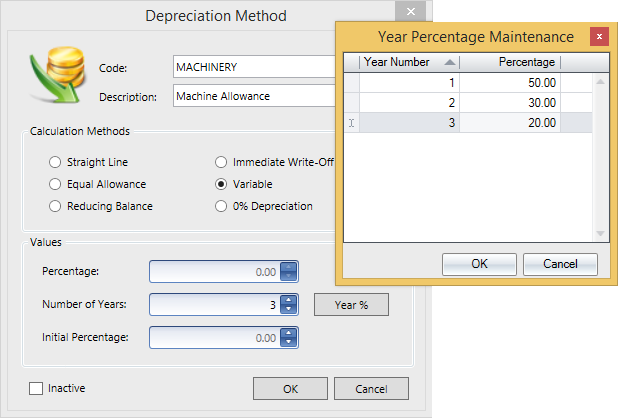
Task: Select the Variable calculation method
Action: 221,184
